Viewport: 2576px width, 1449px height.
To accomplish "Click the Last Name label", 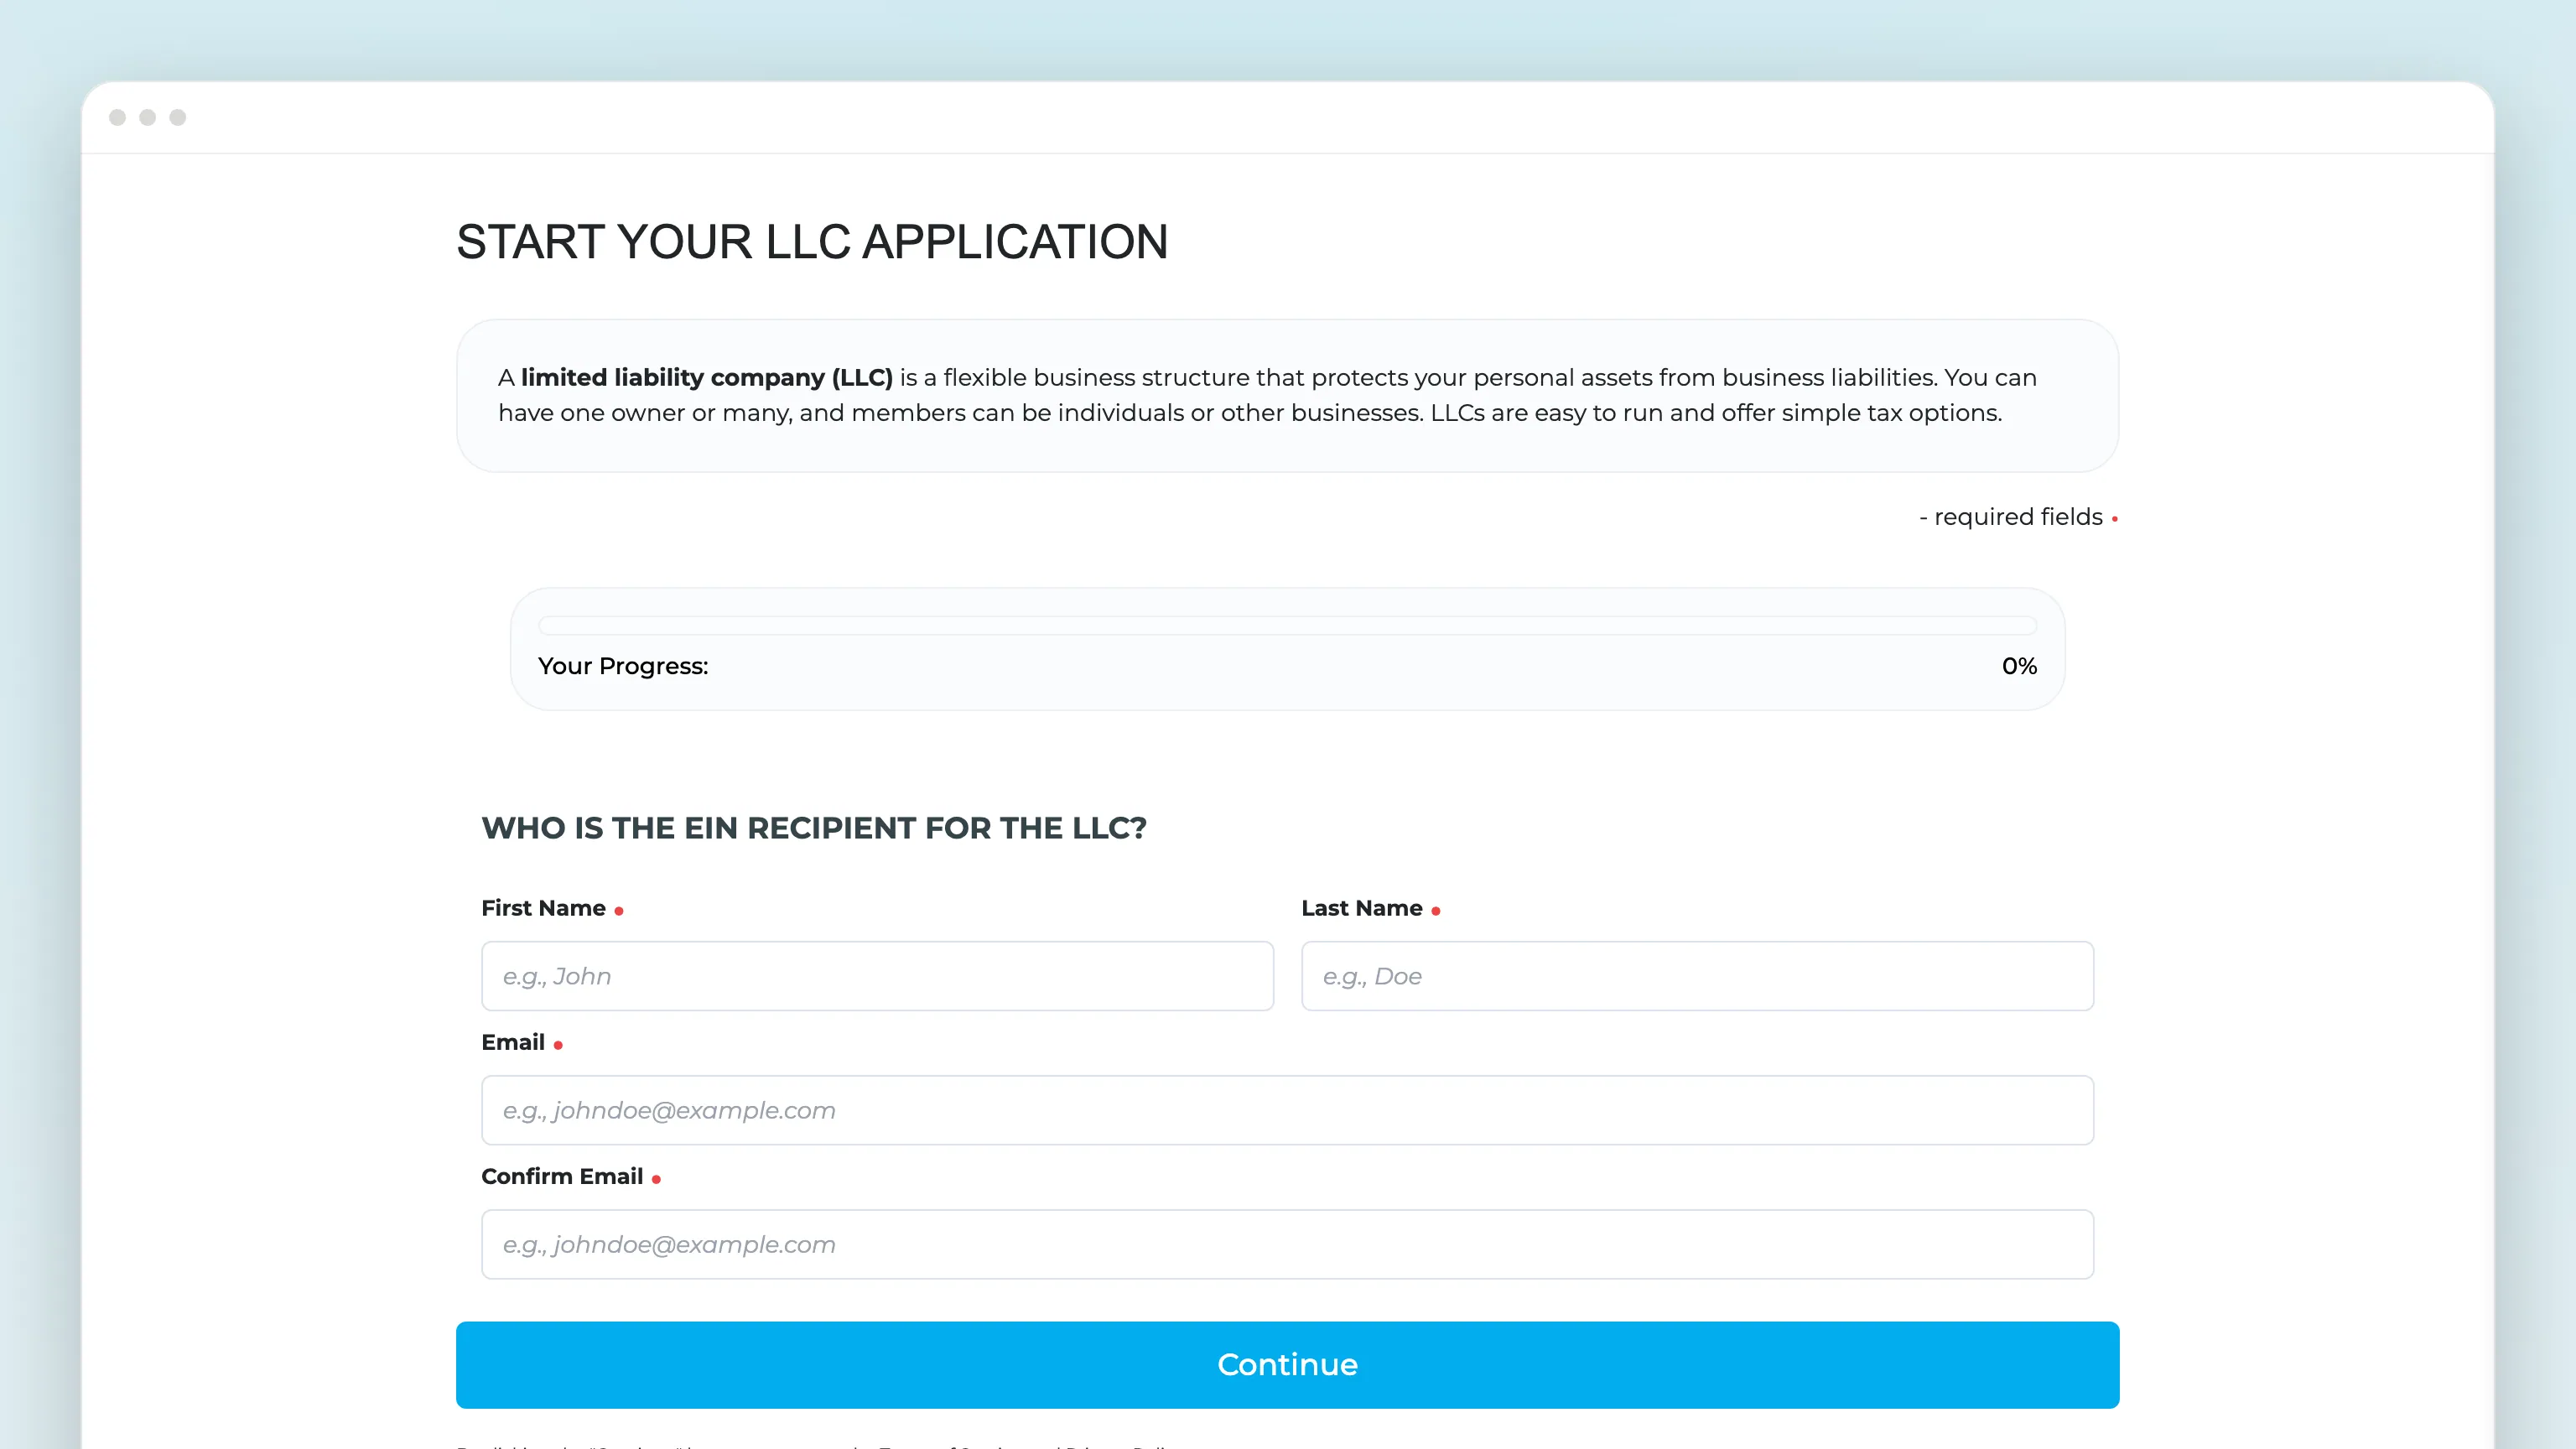I will 1361,908.
